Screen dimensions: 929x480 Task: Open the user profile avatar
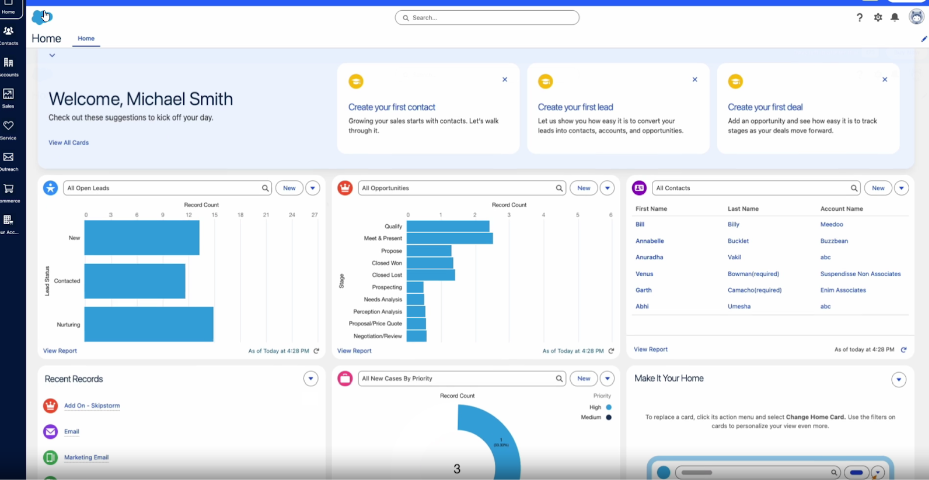click(917, 17)
